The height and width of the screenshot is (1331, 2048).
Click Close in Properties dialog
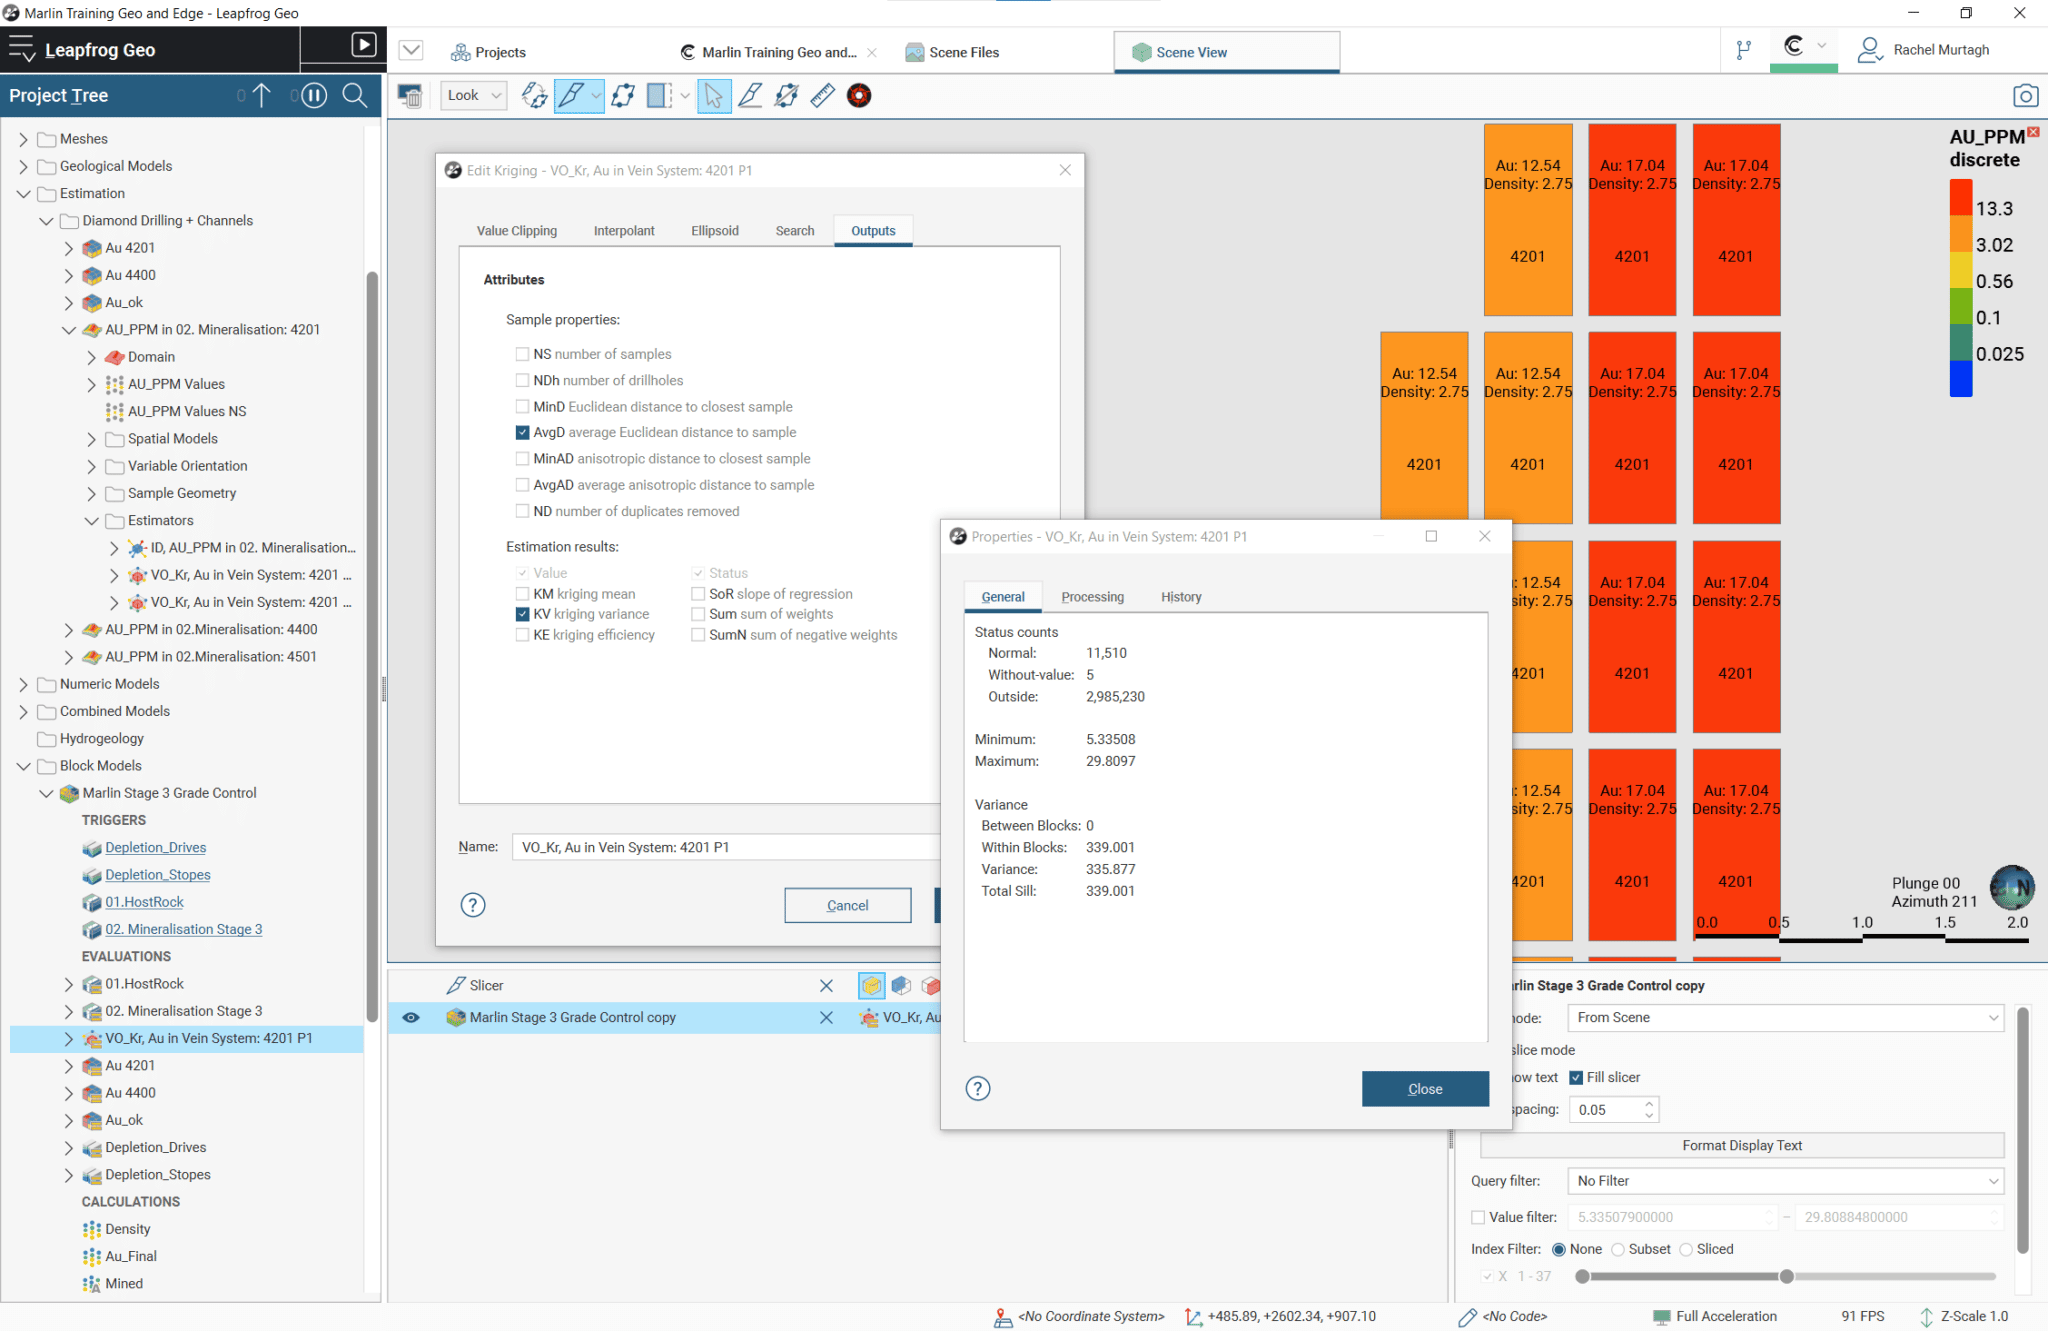point(1425,1089)
